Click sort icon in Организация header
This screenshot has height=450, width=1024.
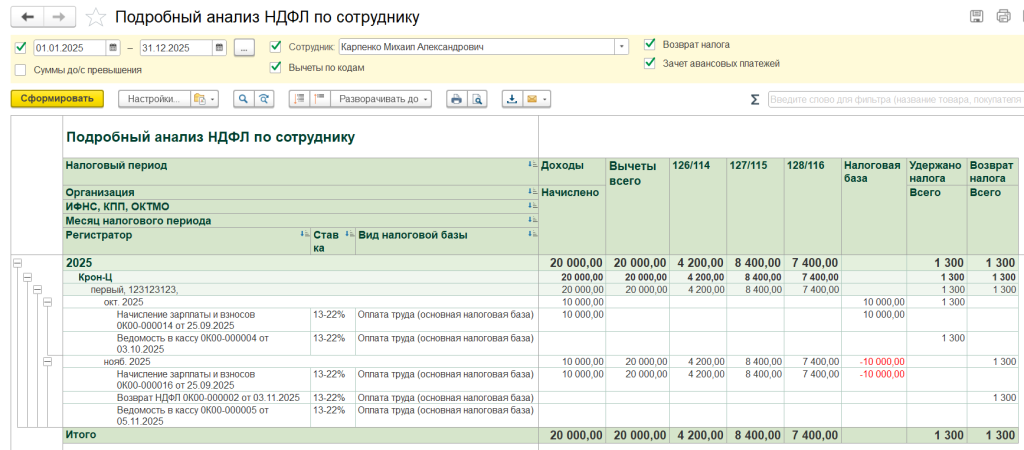point(533,192)
